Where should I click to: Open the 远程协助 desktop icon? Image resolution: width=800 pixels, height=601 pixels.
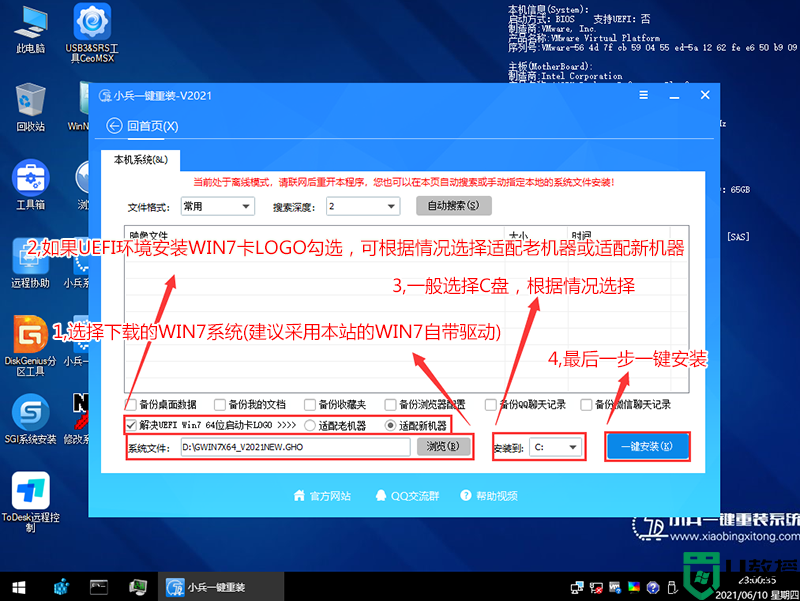click(31, 263)
